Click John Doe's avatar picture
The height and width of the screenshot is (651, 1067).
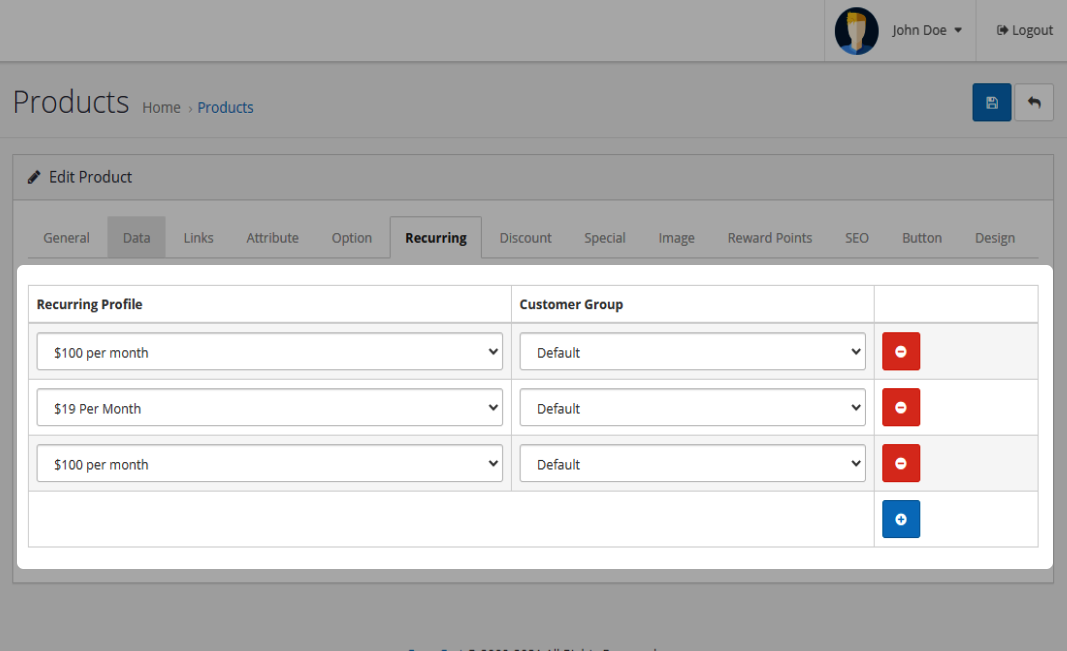coord(856,31)
